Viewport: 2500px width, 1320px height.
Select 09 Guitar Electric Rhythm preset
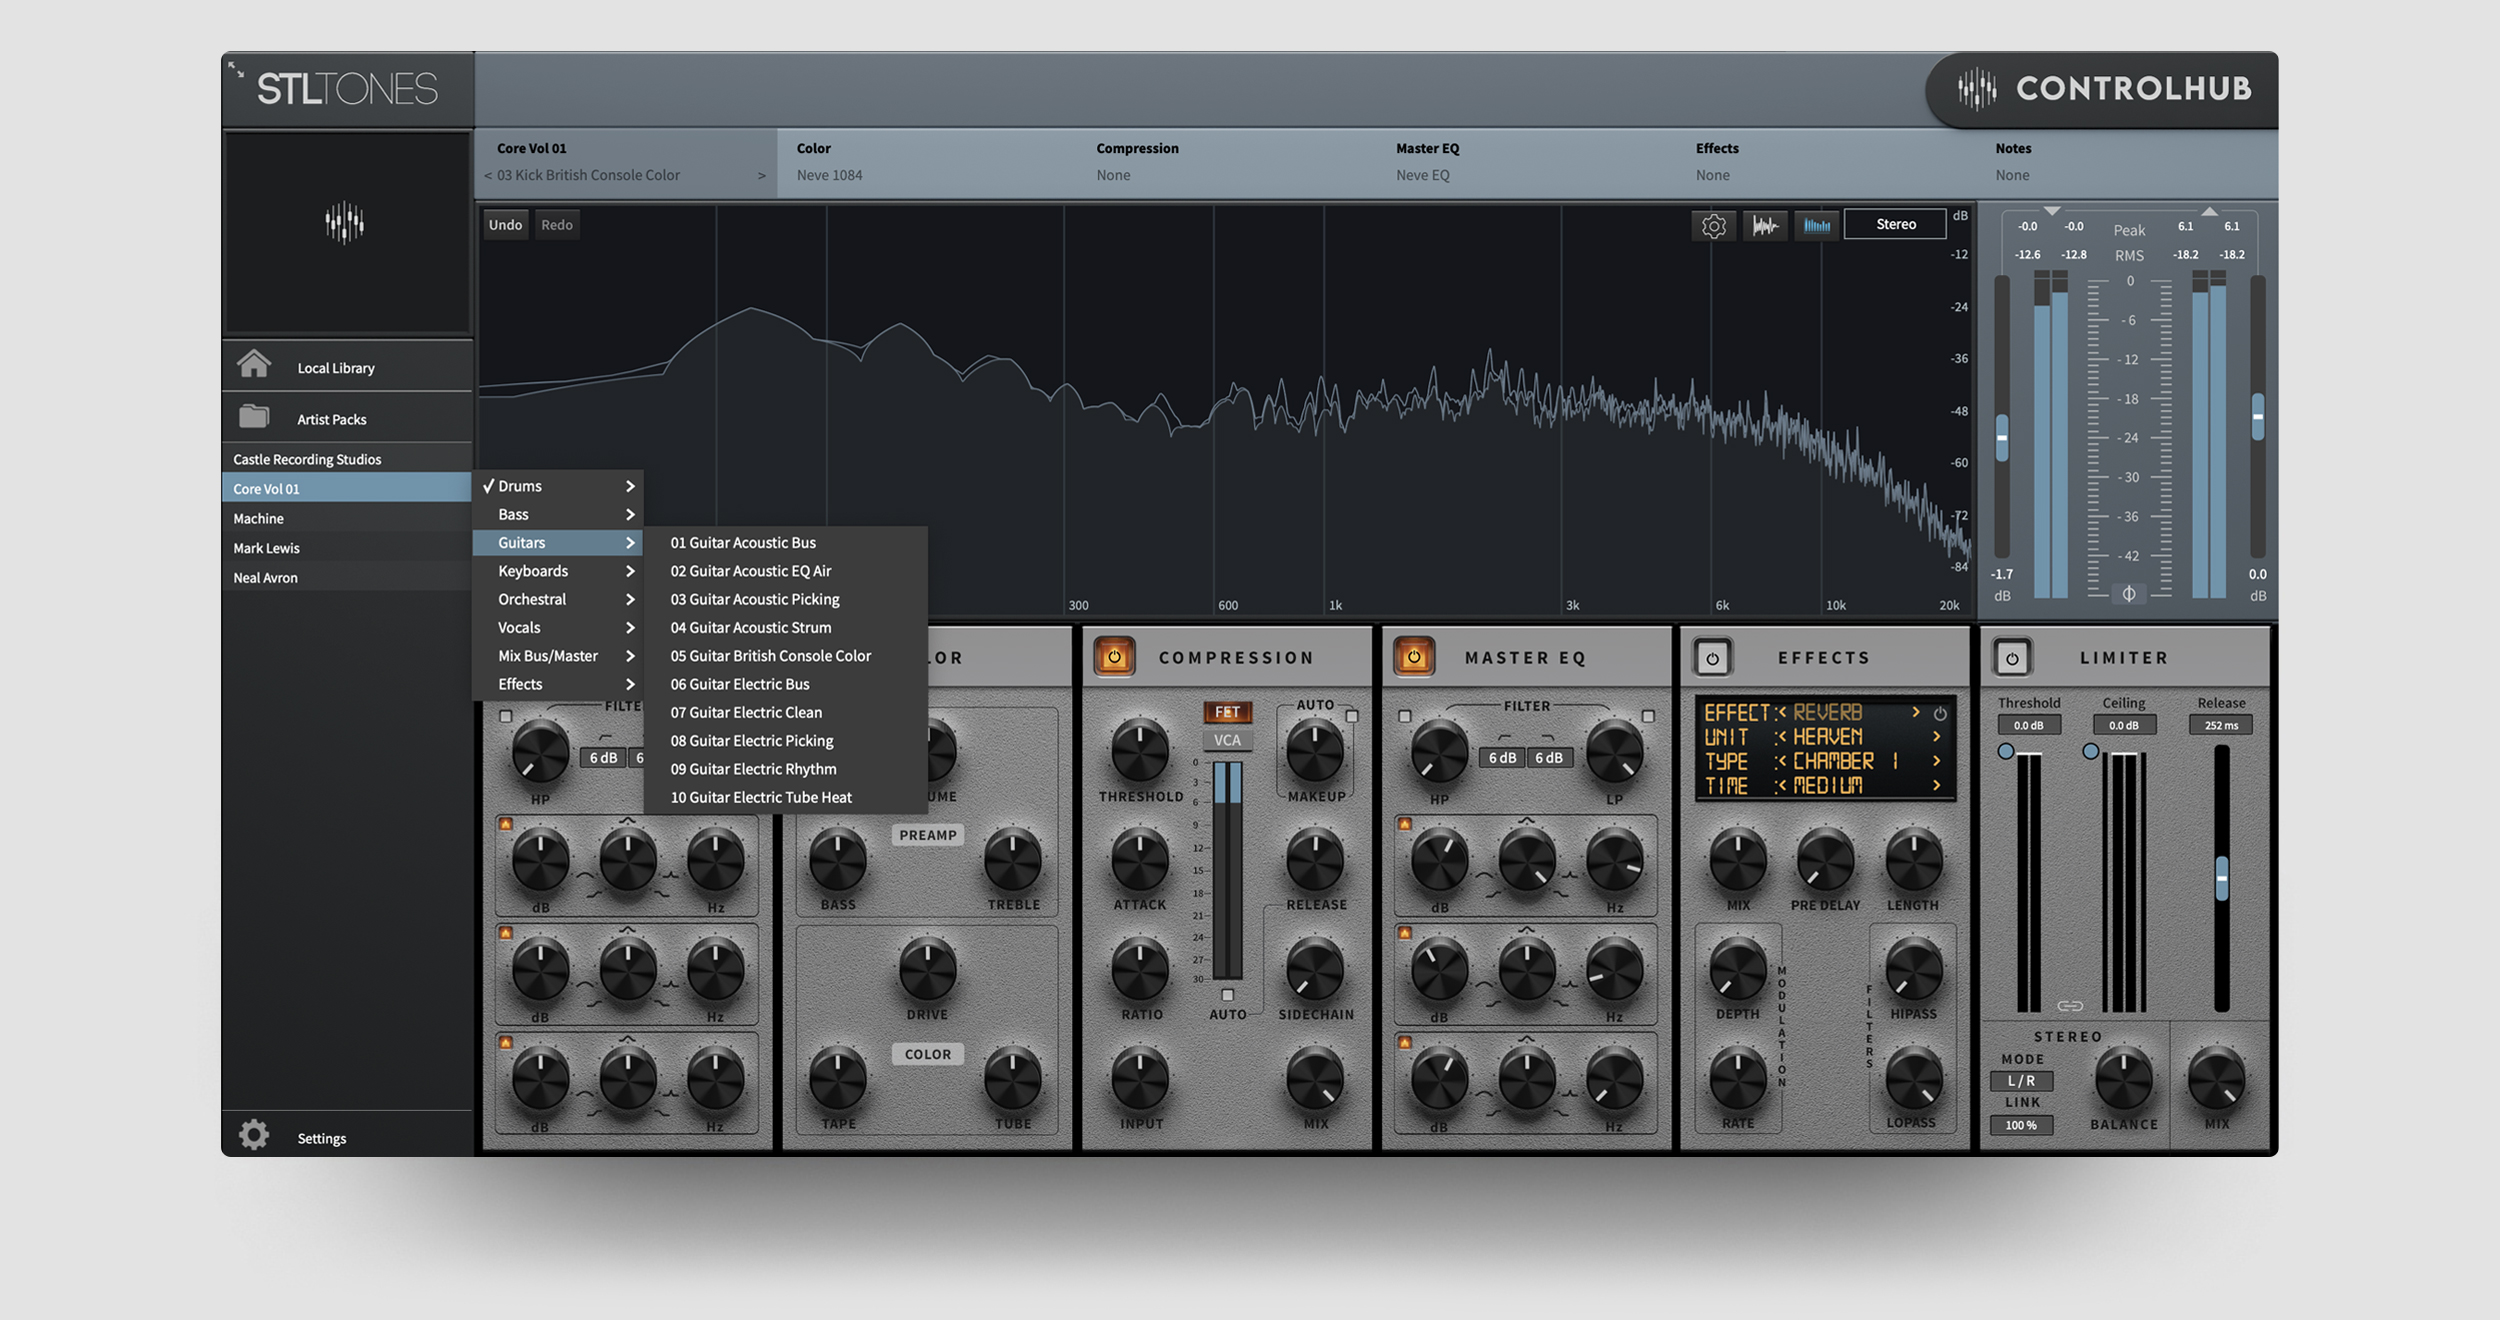785,769
